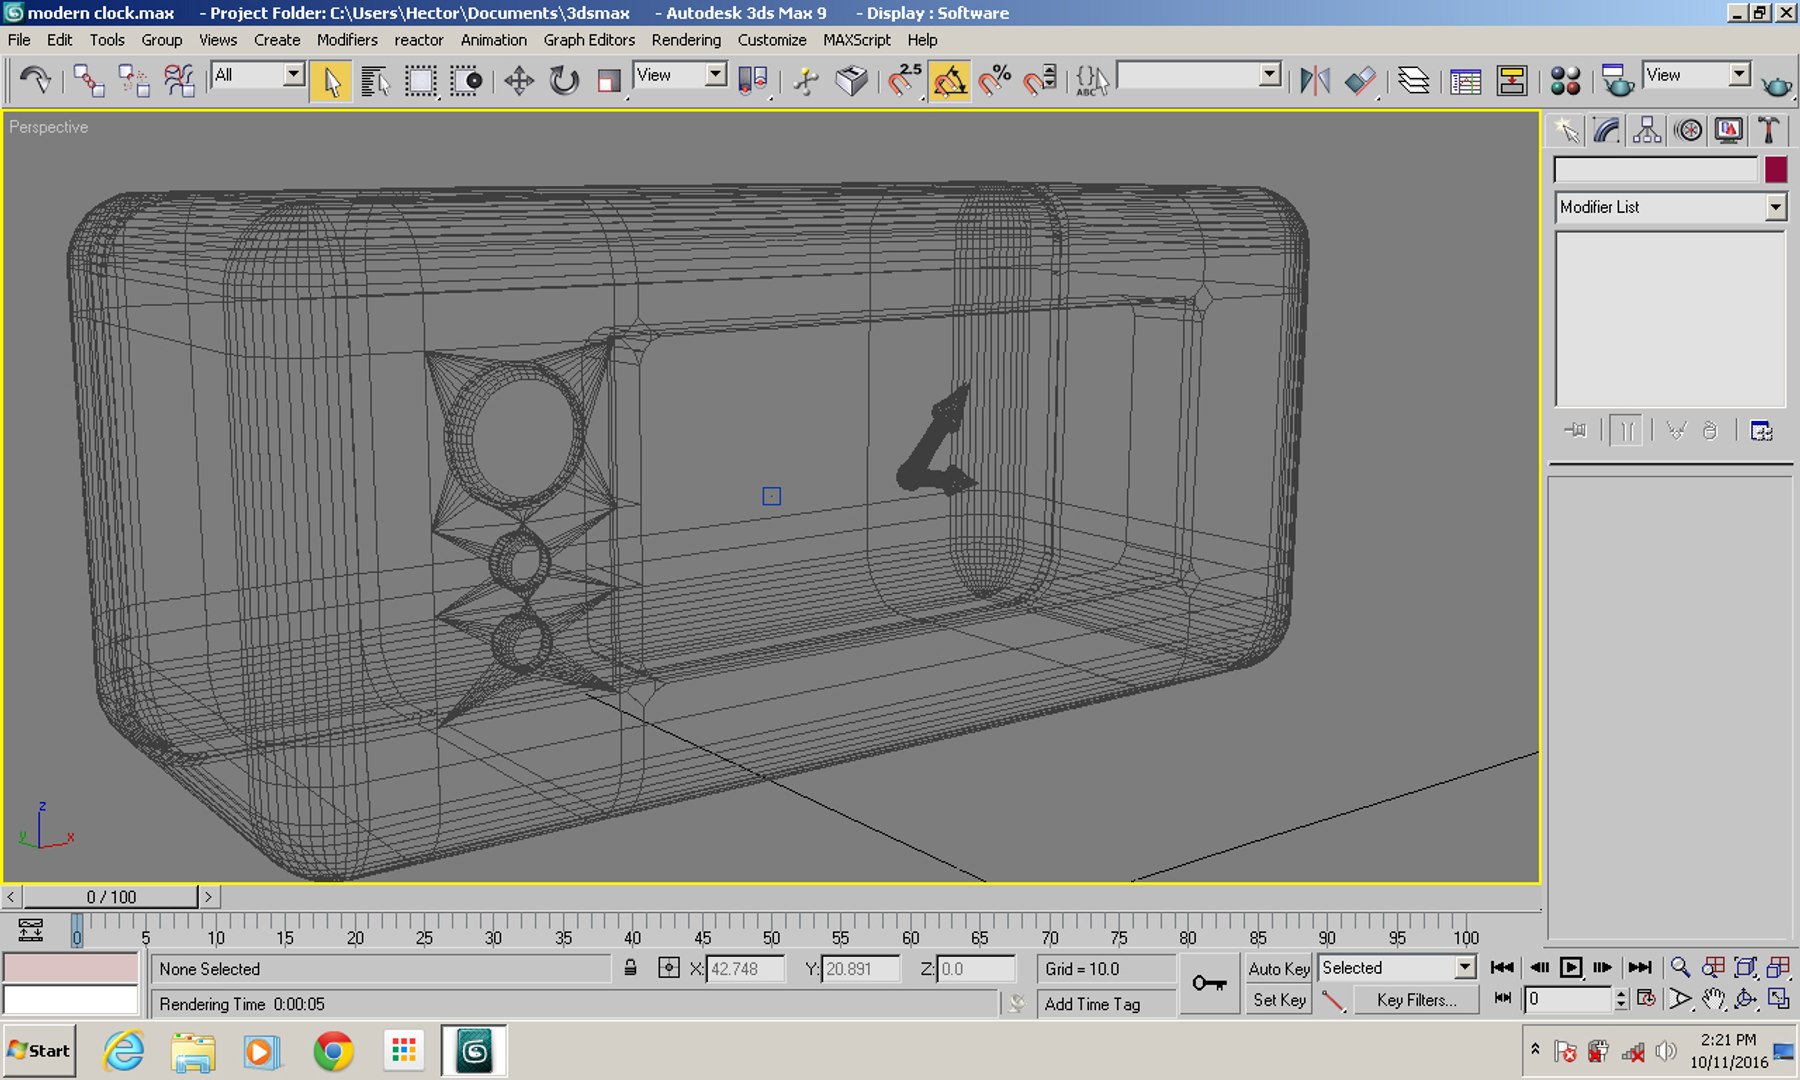Screen dimensions: 1800x1080
Task: Click the Set Key button
Action: point(1279,1000)
